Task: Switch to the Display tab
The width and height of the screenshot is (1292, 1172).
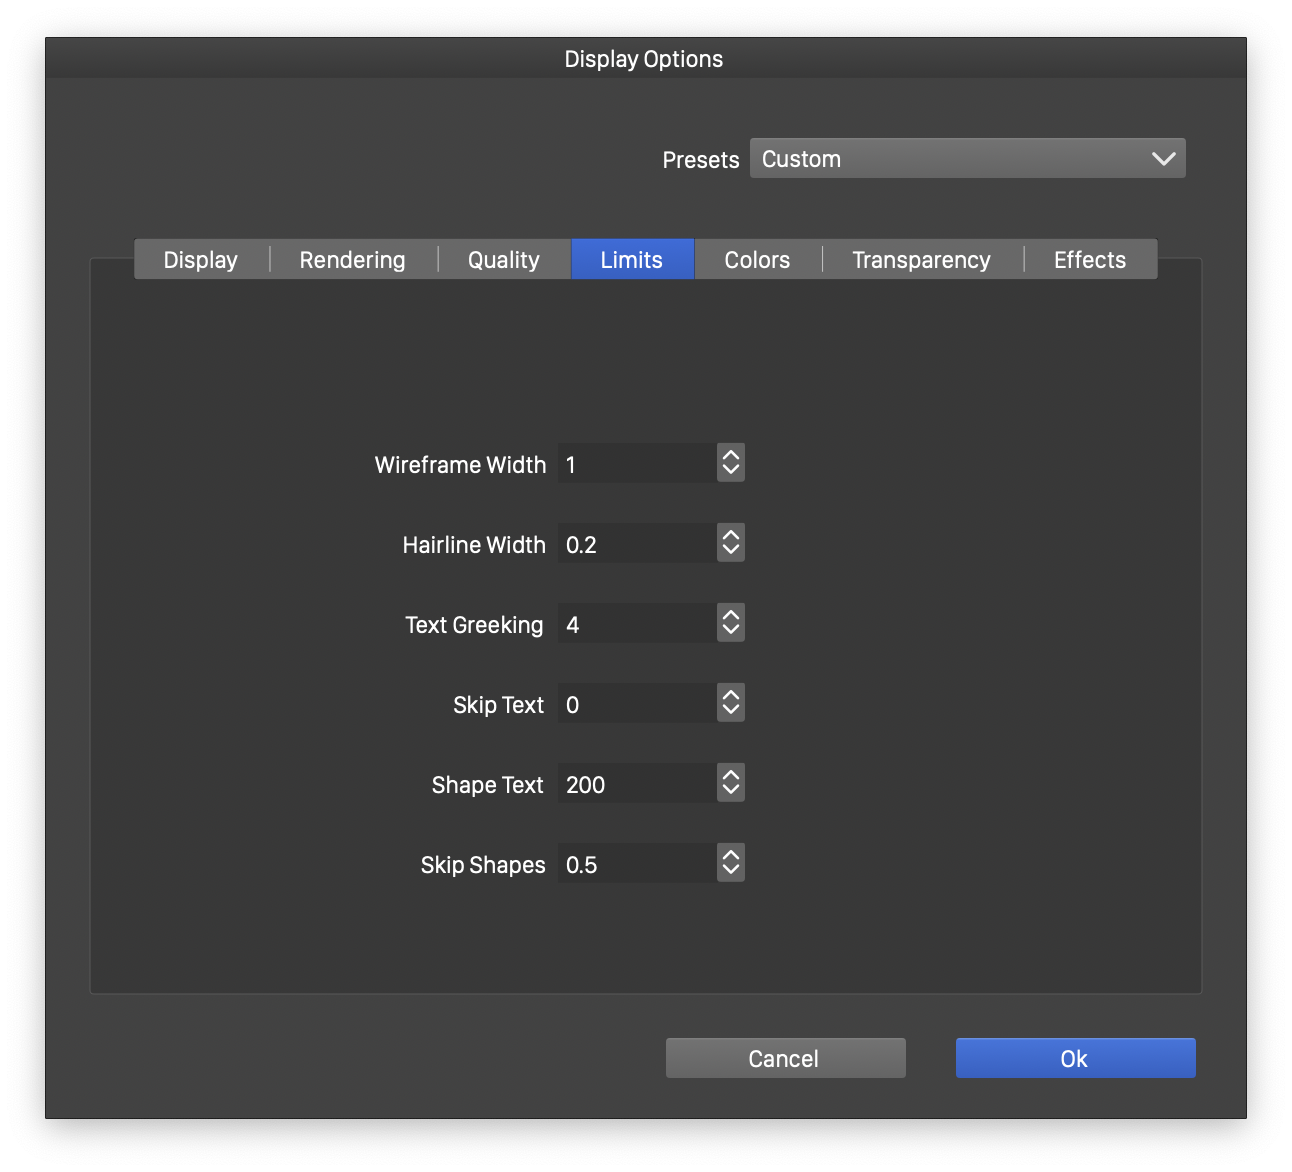Action: [201, 260]
